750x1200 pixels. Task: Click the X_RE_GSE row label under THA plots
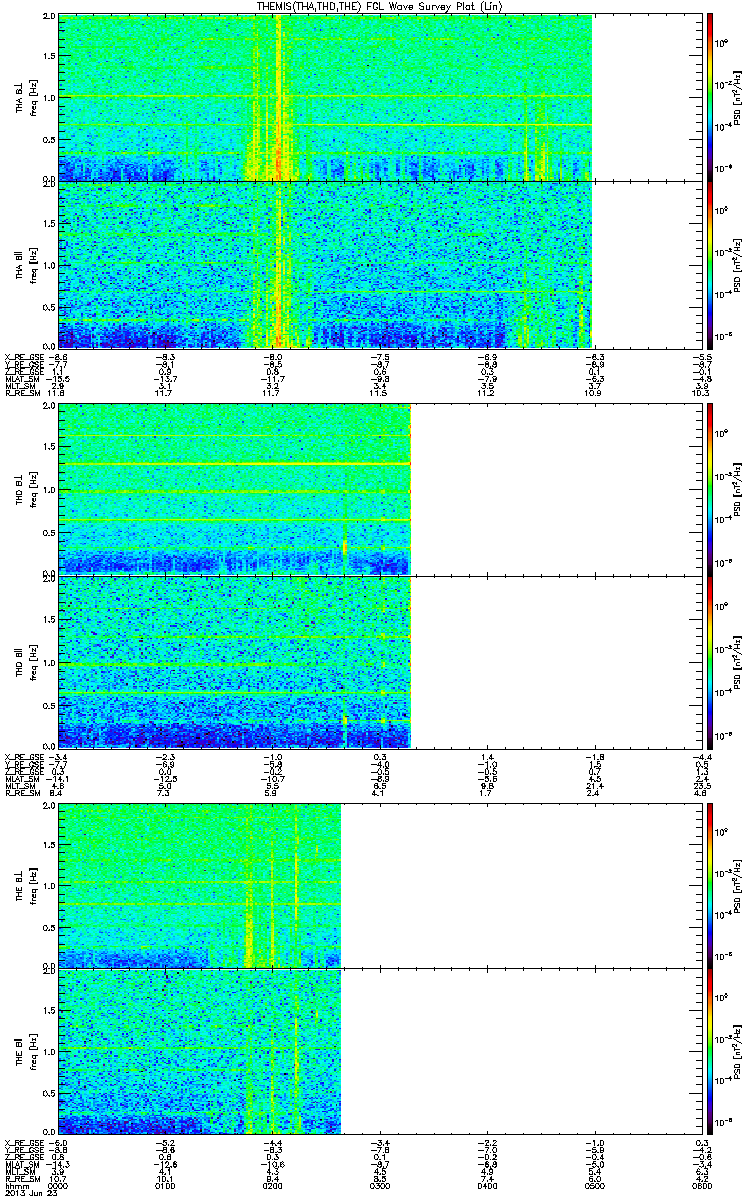click(25, 356)
